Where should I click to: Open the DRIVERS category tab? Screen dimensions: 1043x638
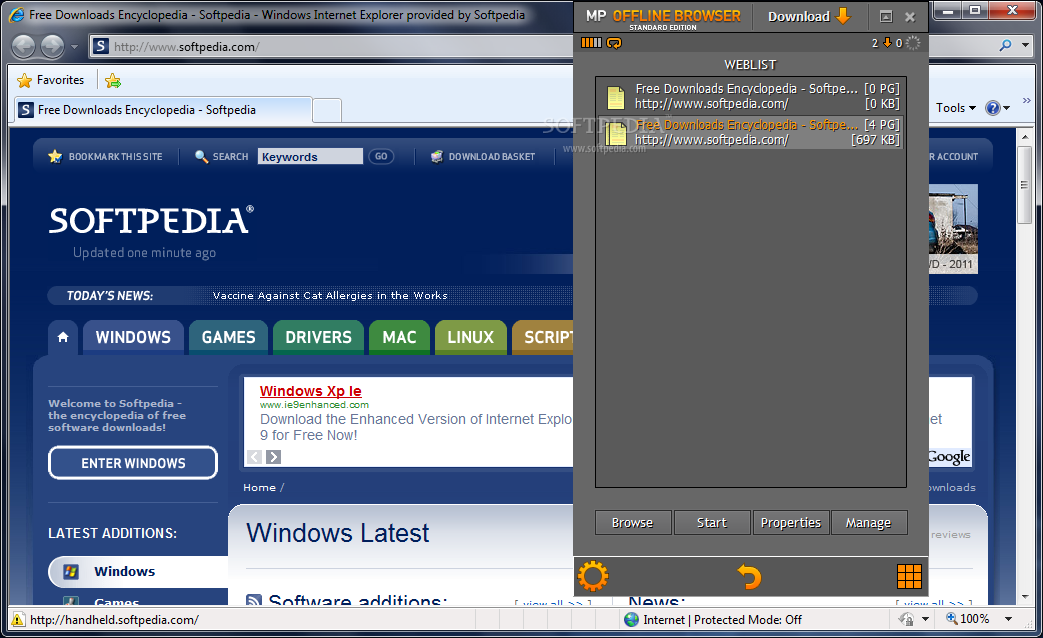tap(318, 337)
